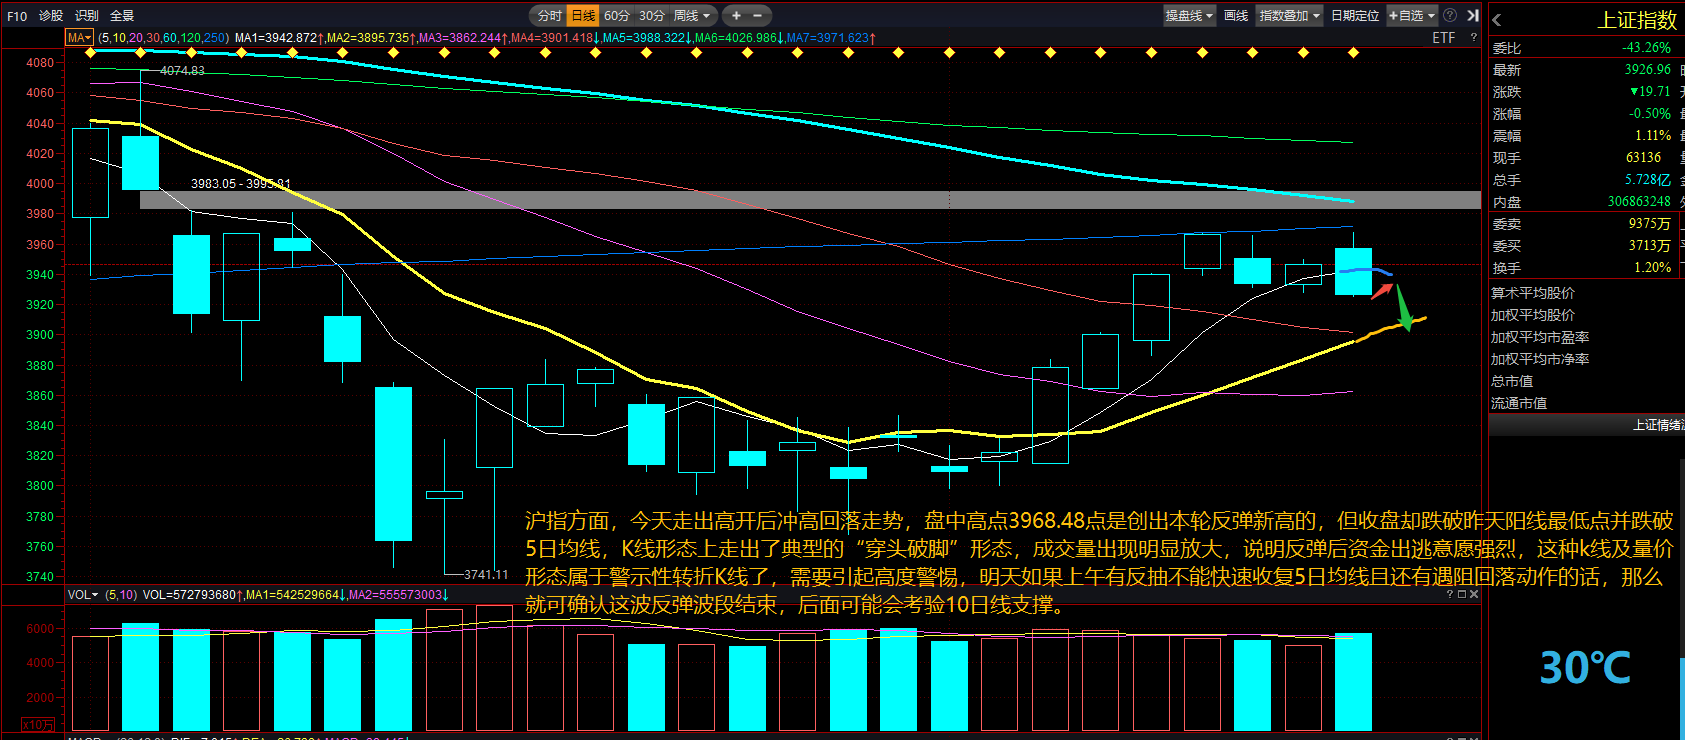Screen dimensions: 1685x740
Task: Click the 算术平均股价 row label
Action: (1533, 293)
